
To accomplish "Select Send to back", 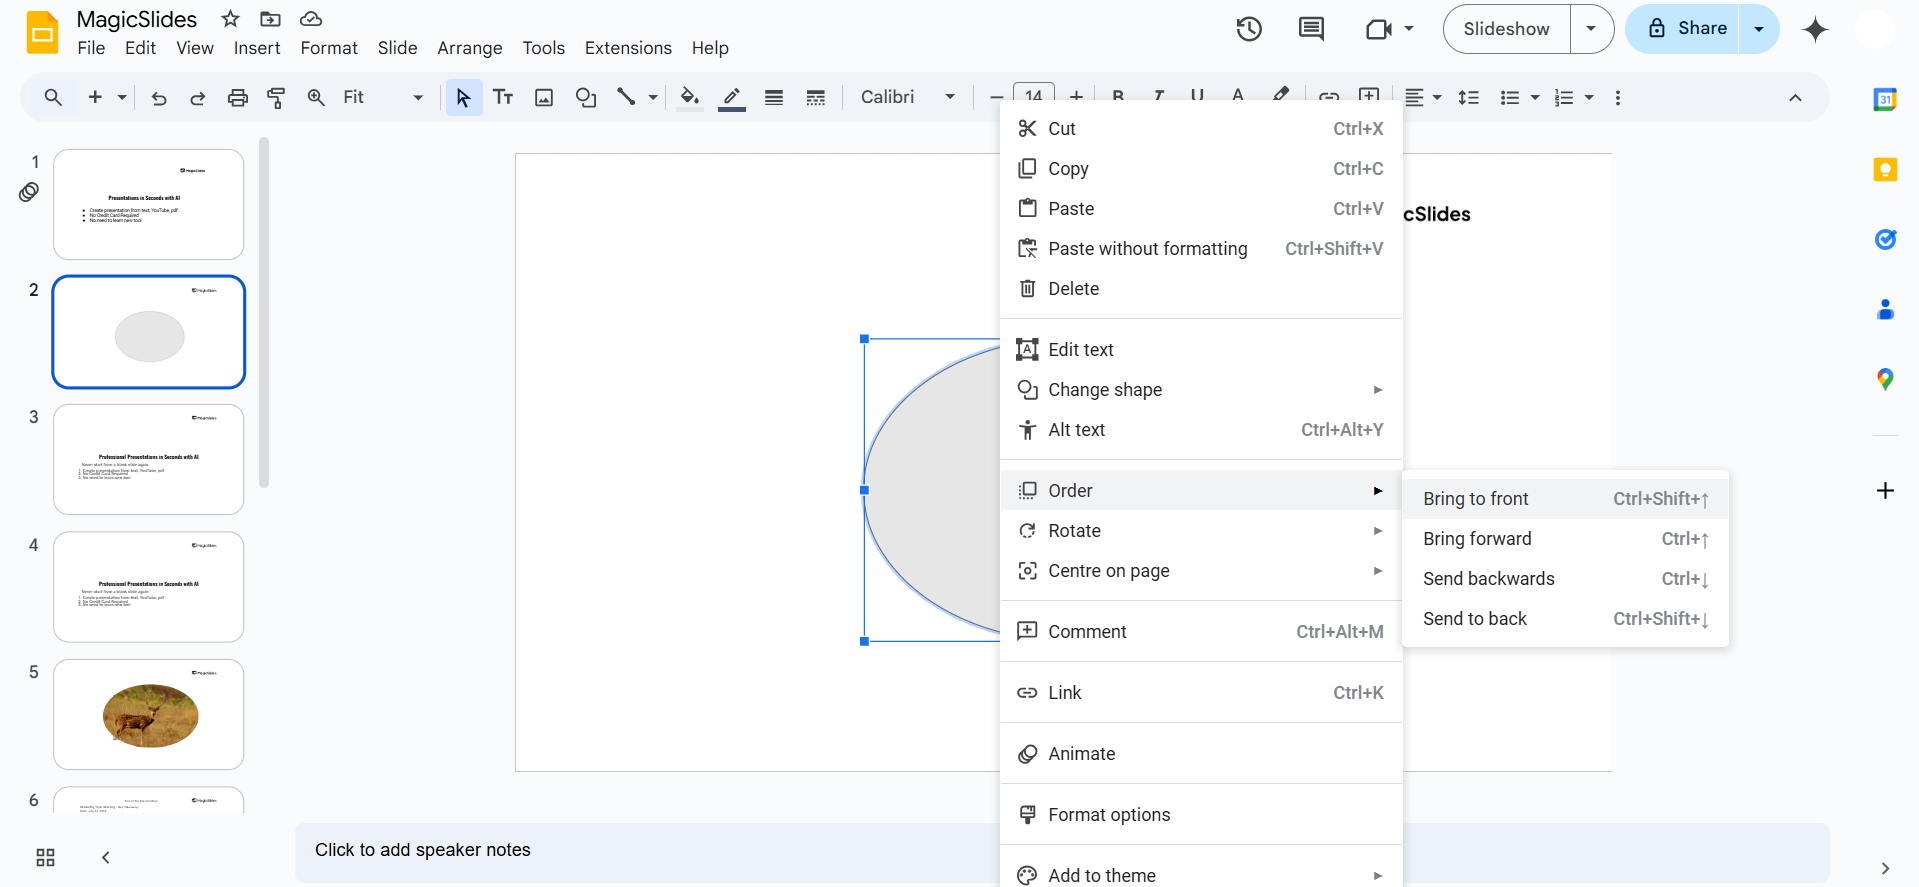I will pyautogui.click(x=1566, y=619).
